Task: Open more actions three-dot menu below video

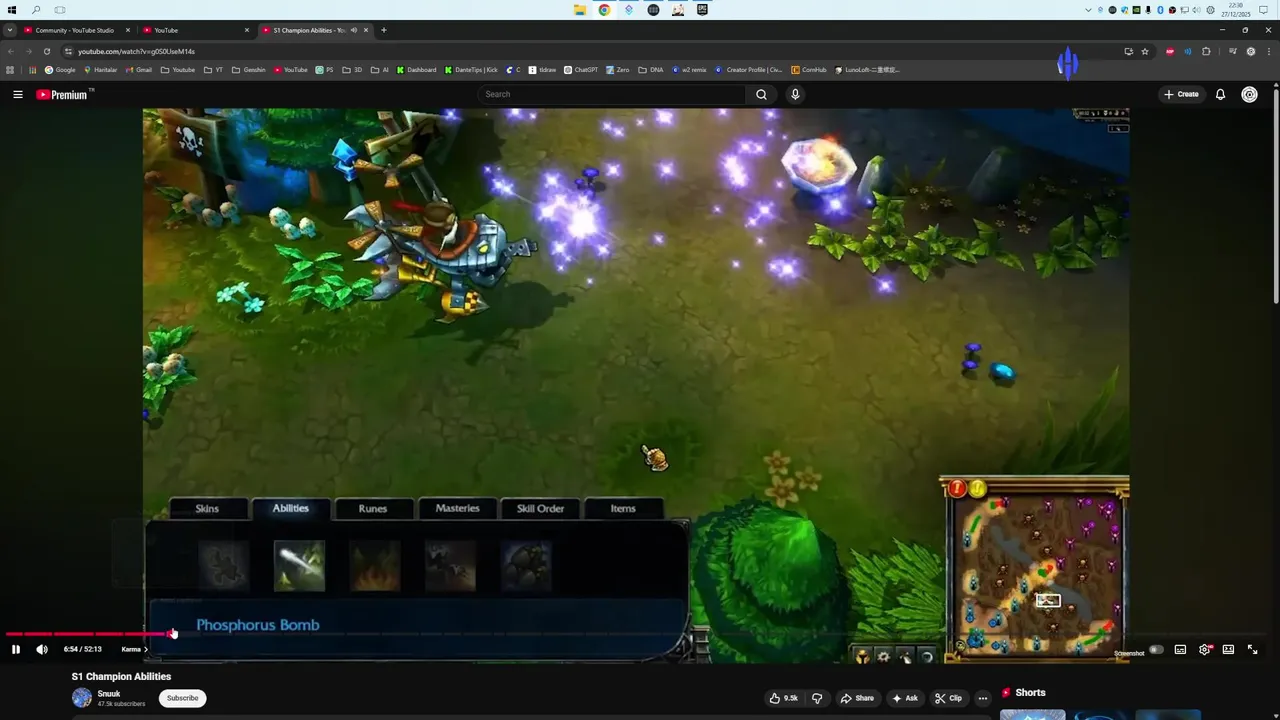Action: click(982, 698)
